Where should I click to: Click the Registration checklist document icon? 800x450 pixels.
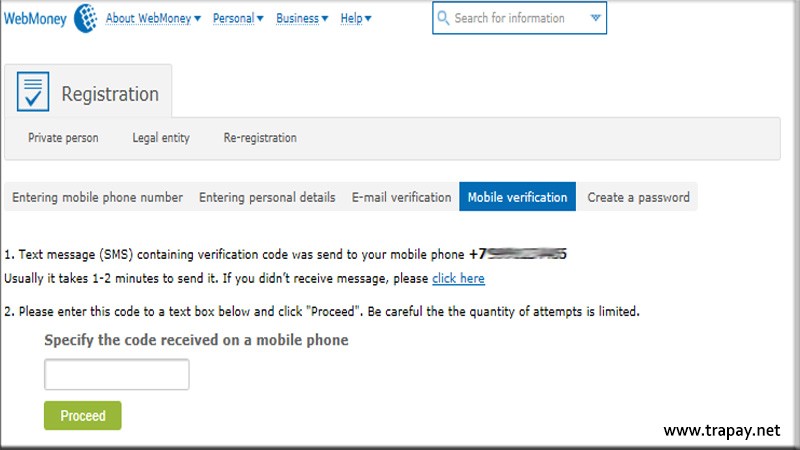(33, 94)
